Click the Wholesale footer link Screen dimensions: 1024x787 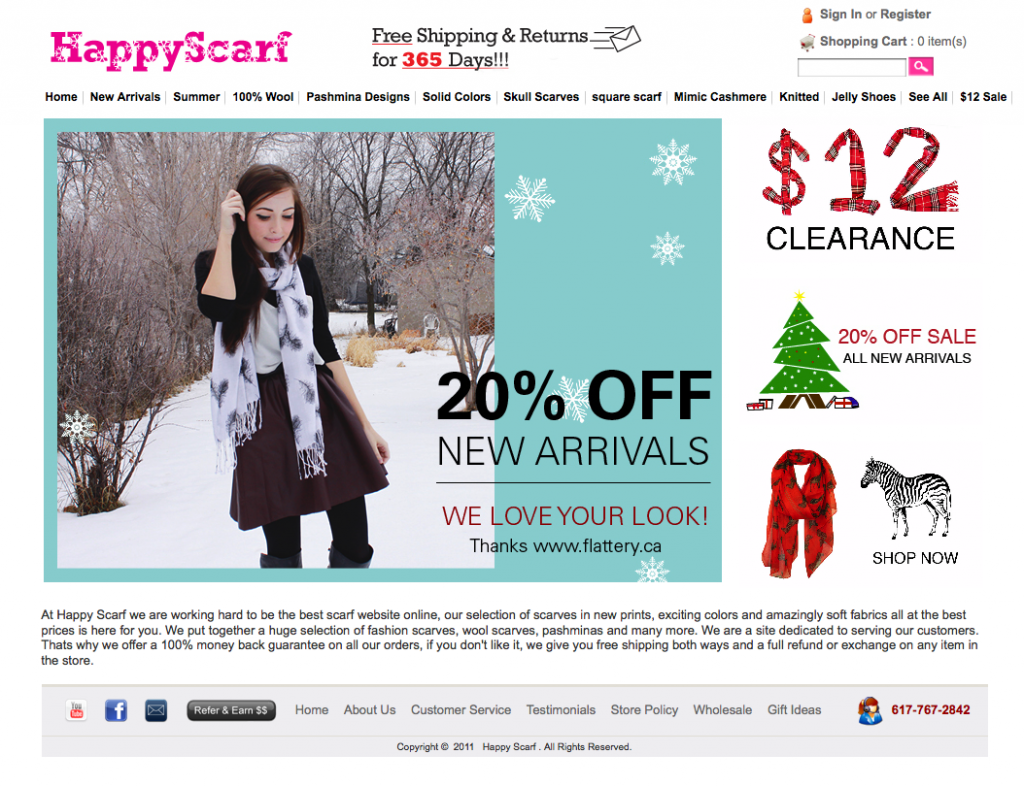point(722,710)
